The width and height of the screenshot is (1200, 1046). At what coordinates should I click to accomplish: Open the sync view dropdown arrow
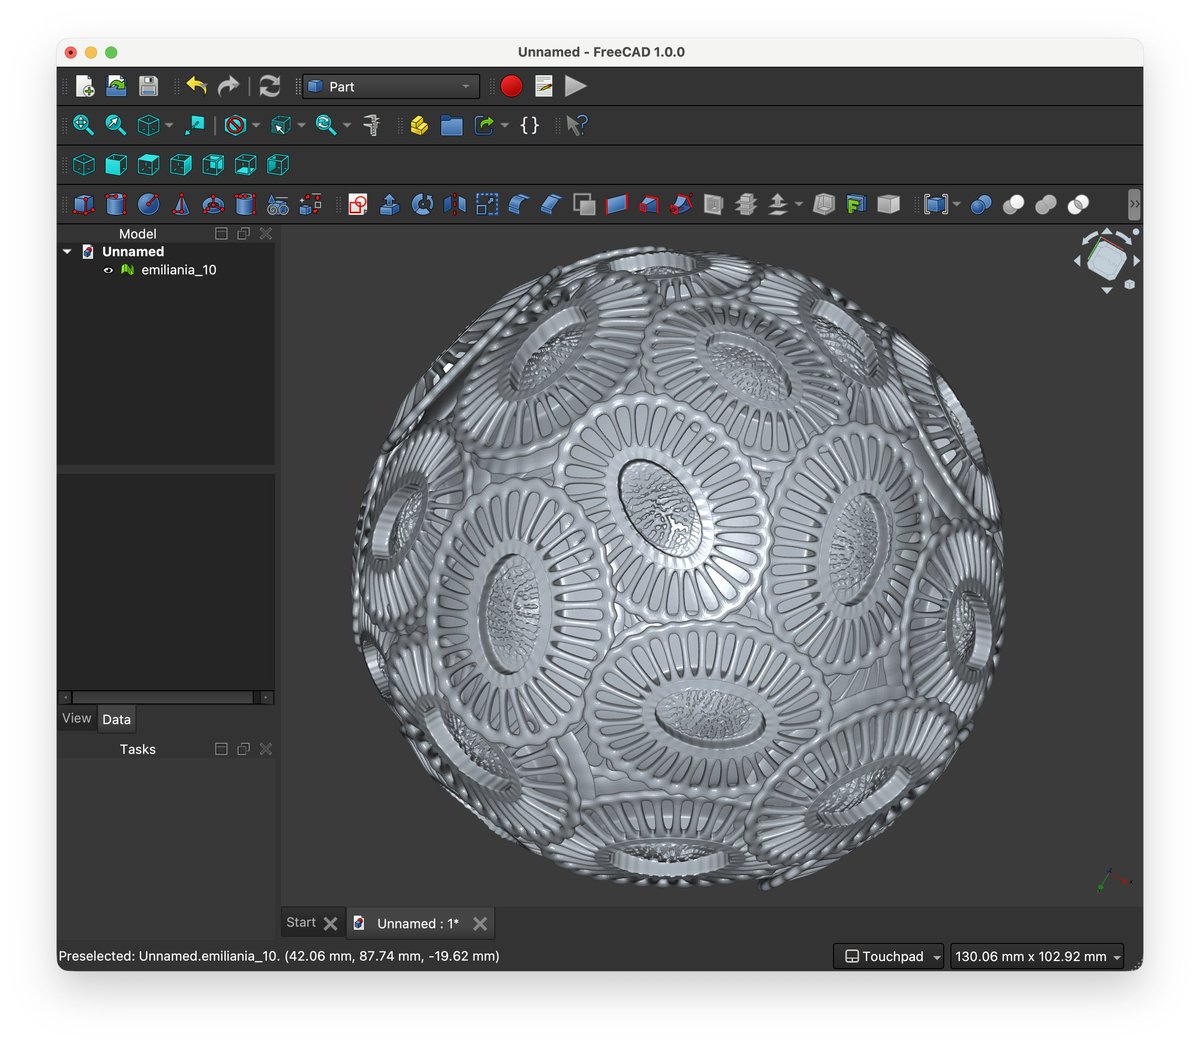[347, 126]
